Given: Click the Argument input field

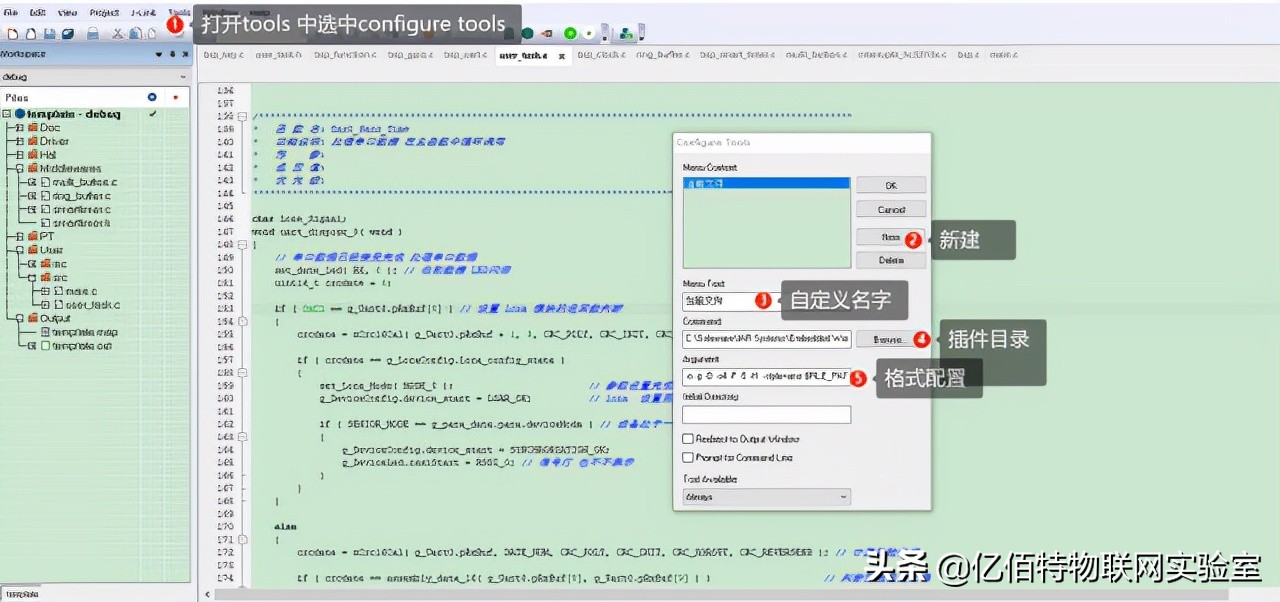Looking at the screenshot, I should coord(767,377).
